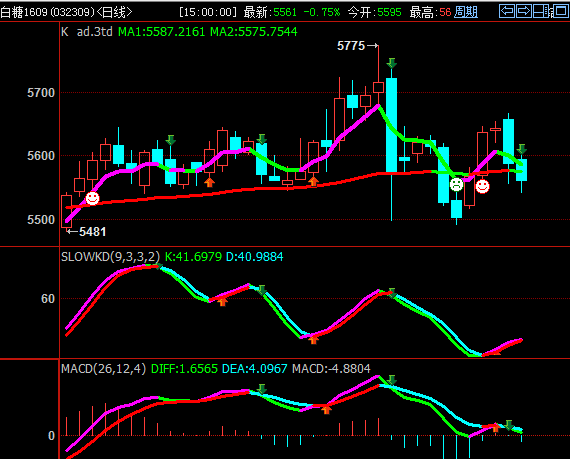
Task: Click the forward arrow navigation icon
Action: coord(524,11)
